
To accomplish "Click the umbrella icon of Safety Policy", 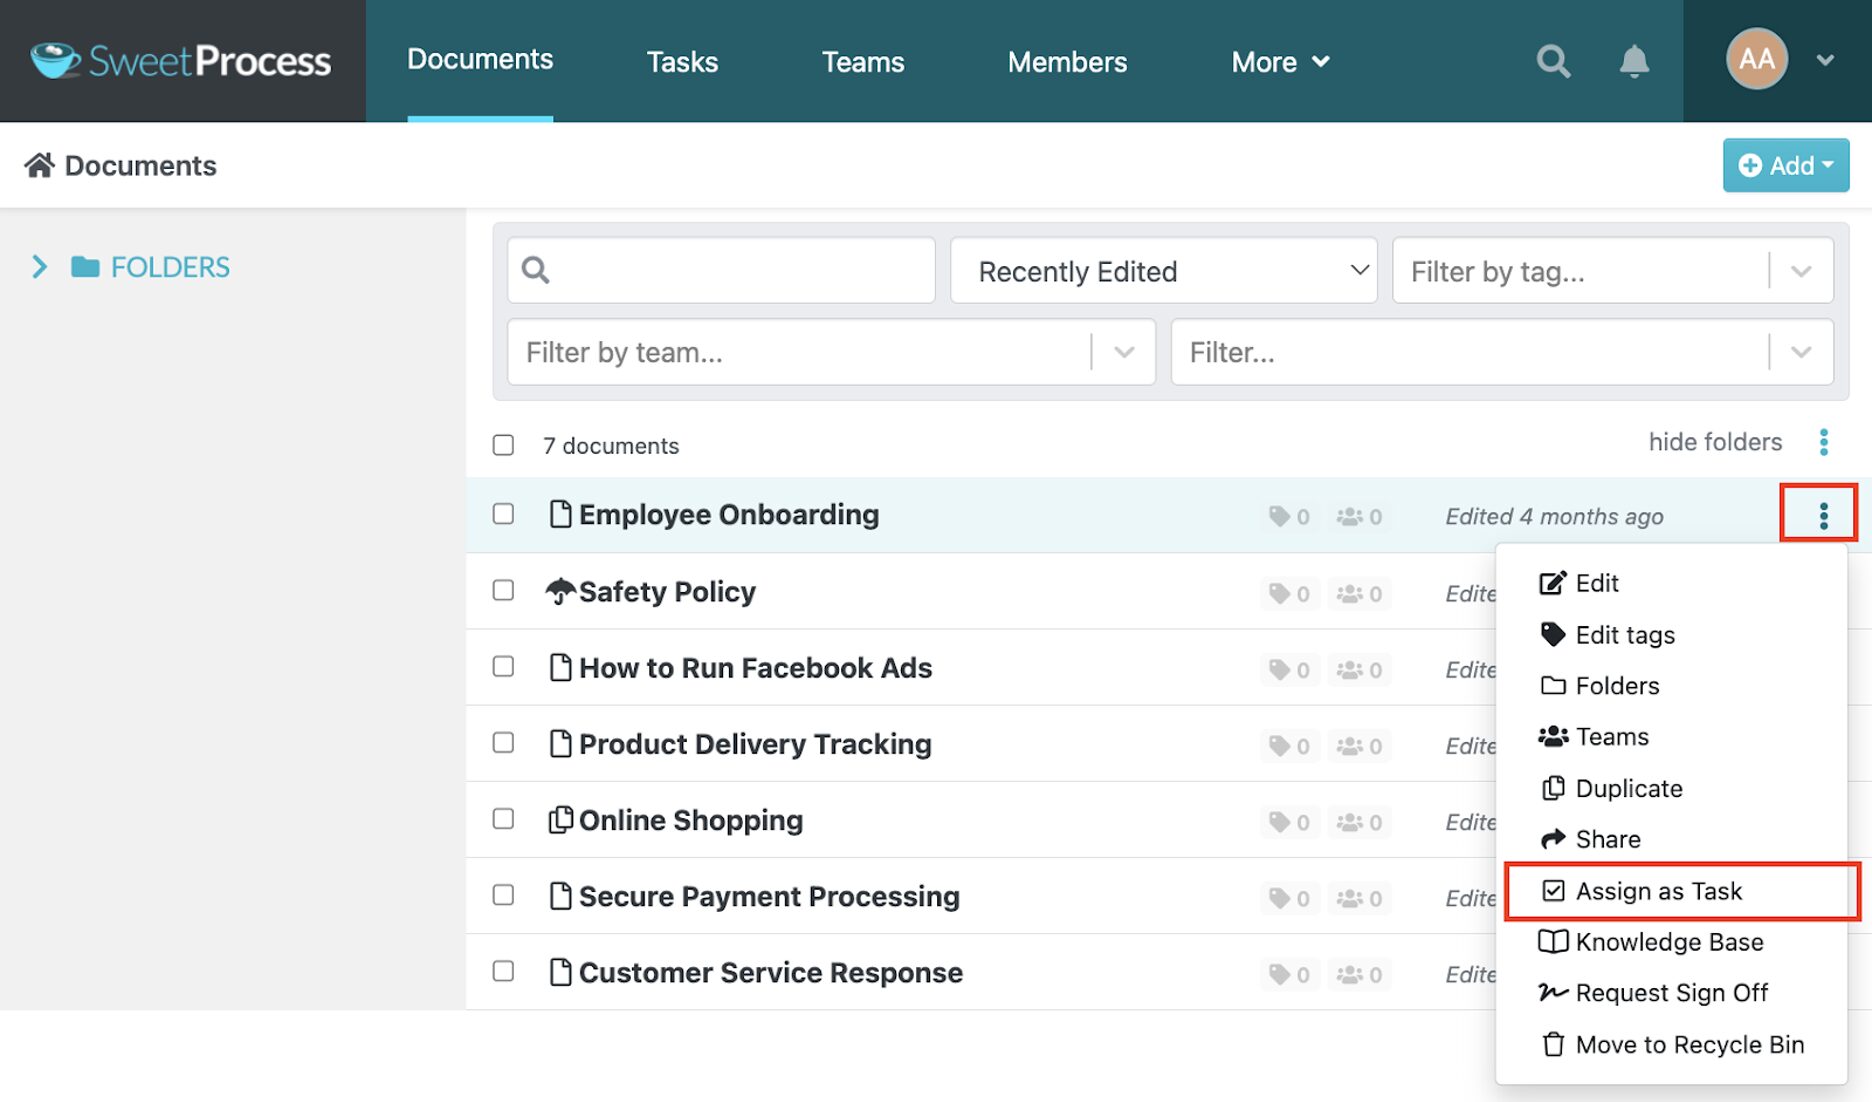I will (560, 591).
